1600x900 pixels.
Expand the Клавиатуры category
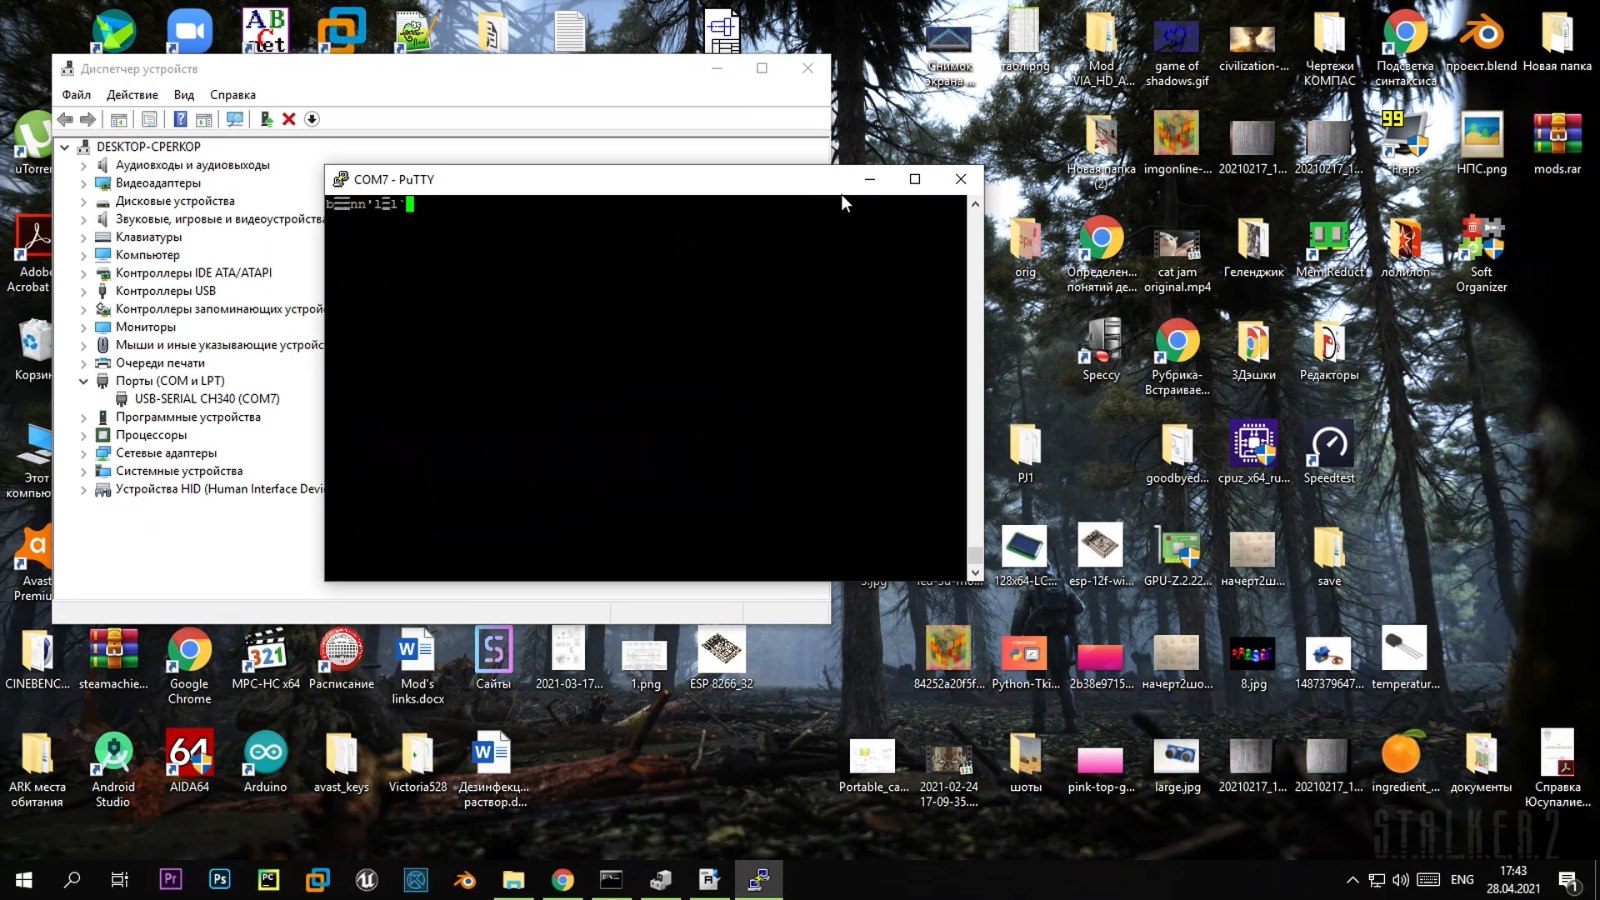tap(84, 237)
